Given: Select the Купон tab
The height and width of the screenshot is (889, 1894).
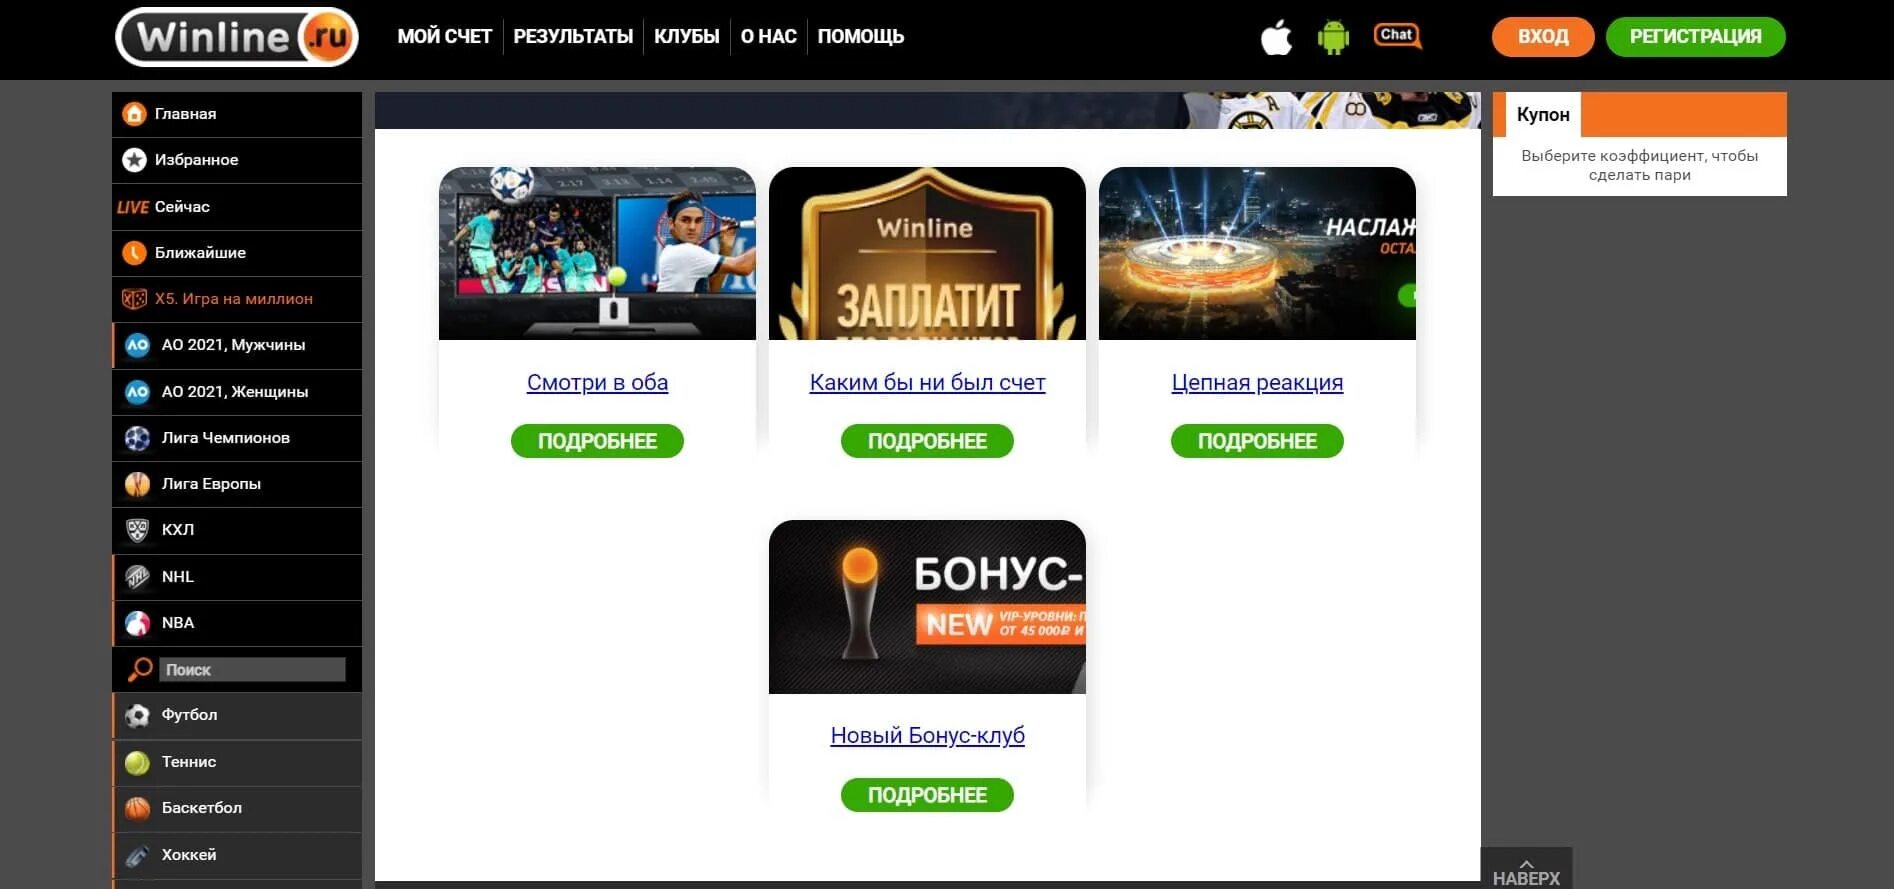Looking at the screenshot, I should tap(1543, 115).
